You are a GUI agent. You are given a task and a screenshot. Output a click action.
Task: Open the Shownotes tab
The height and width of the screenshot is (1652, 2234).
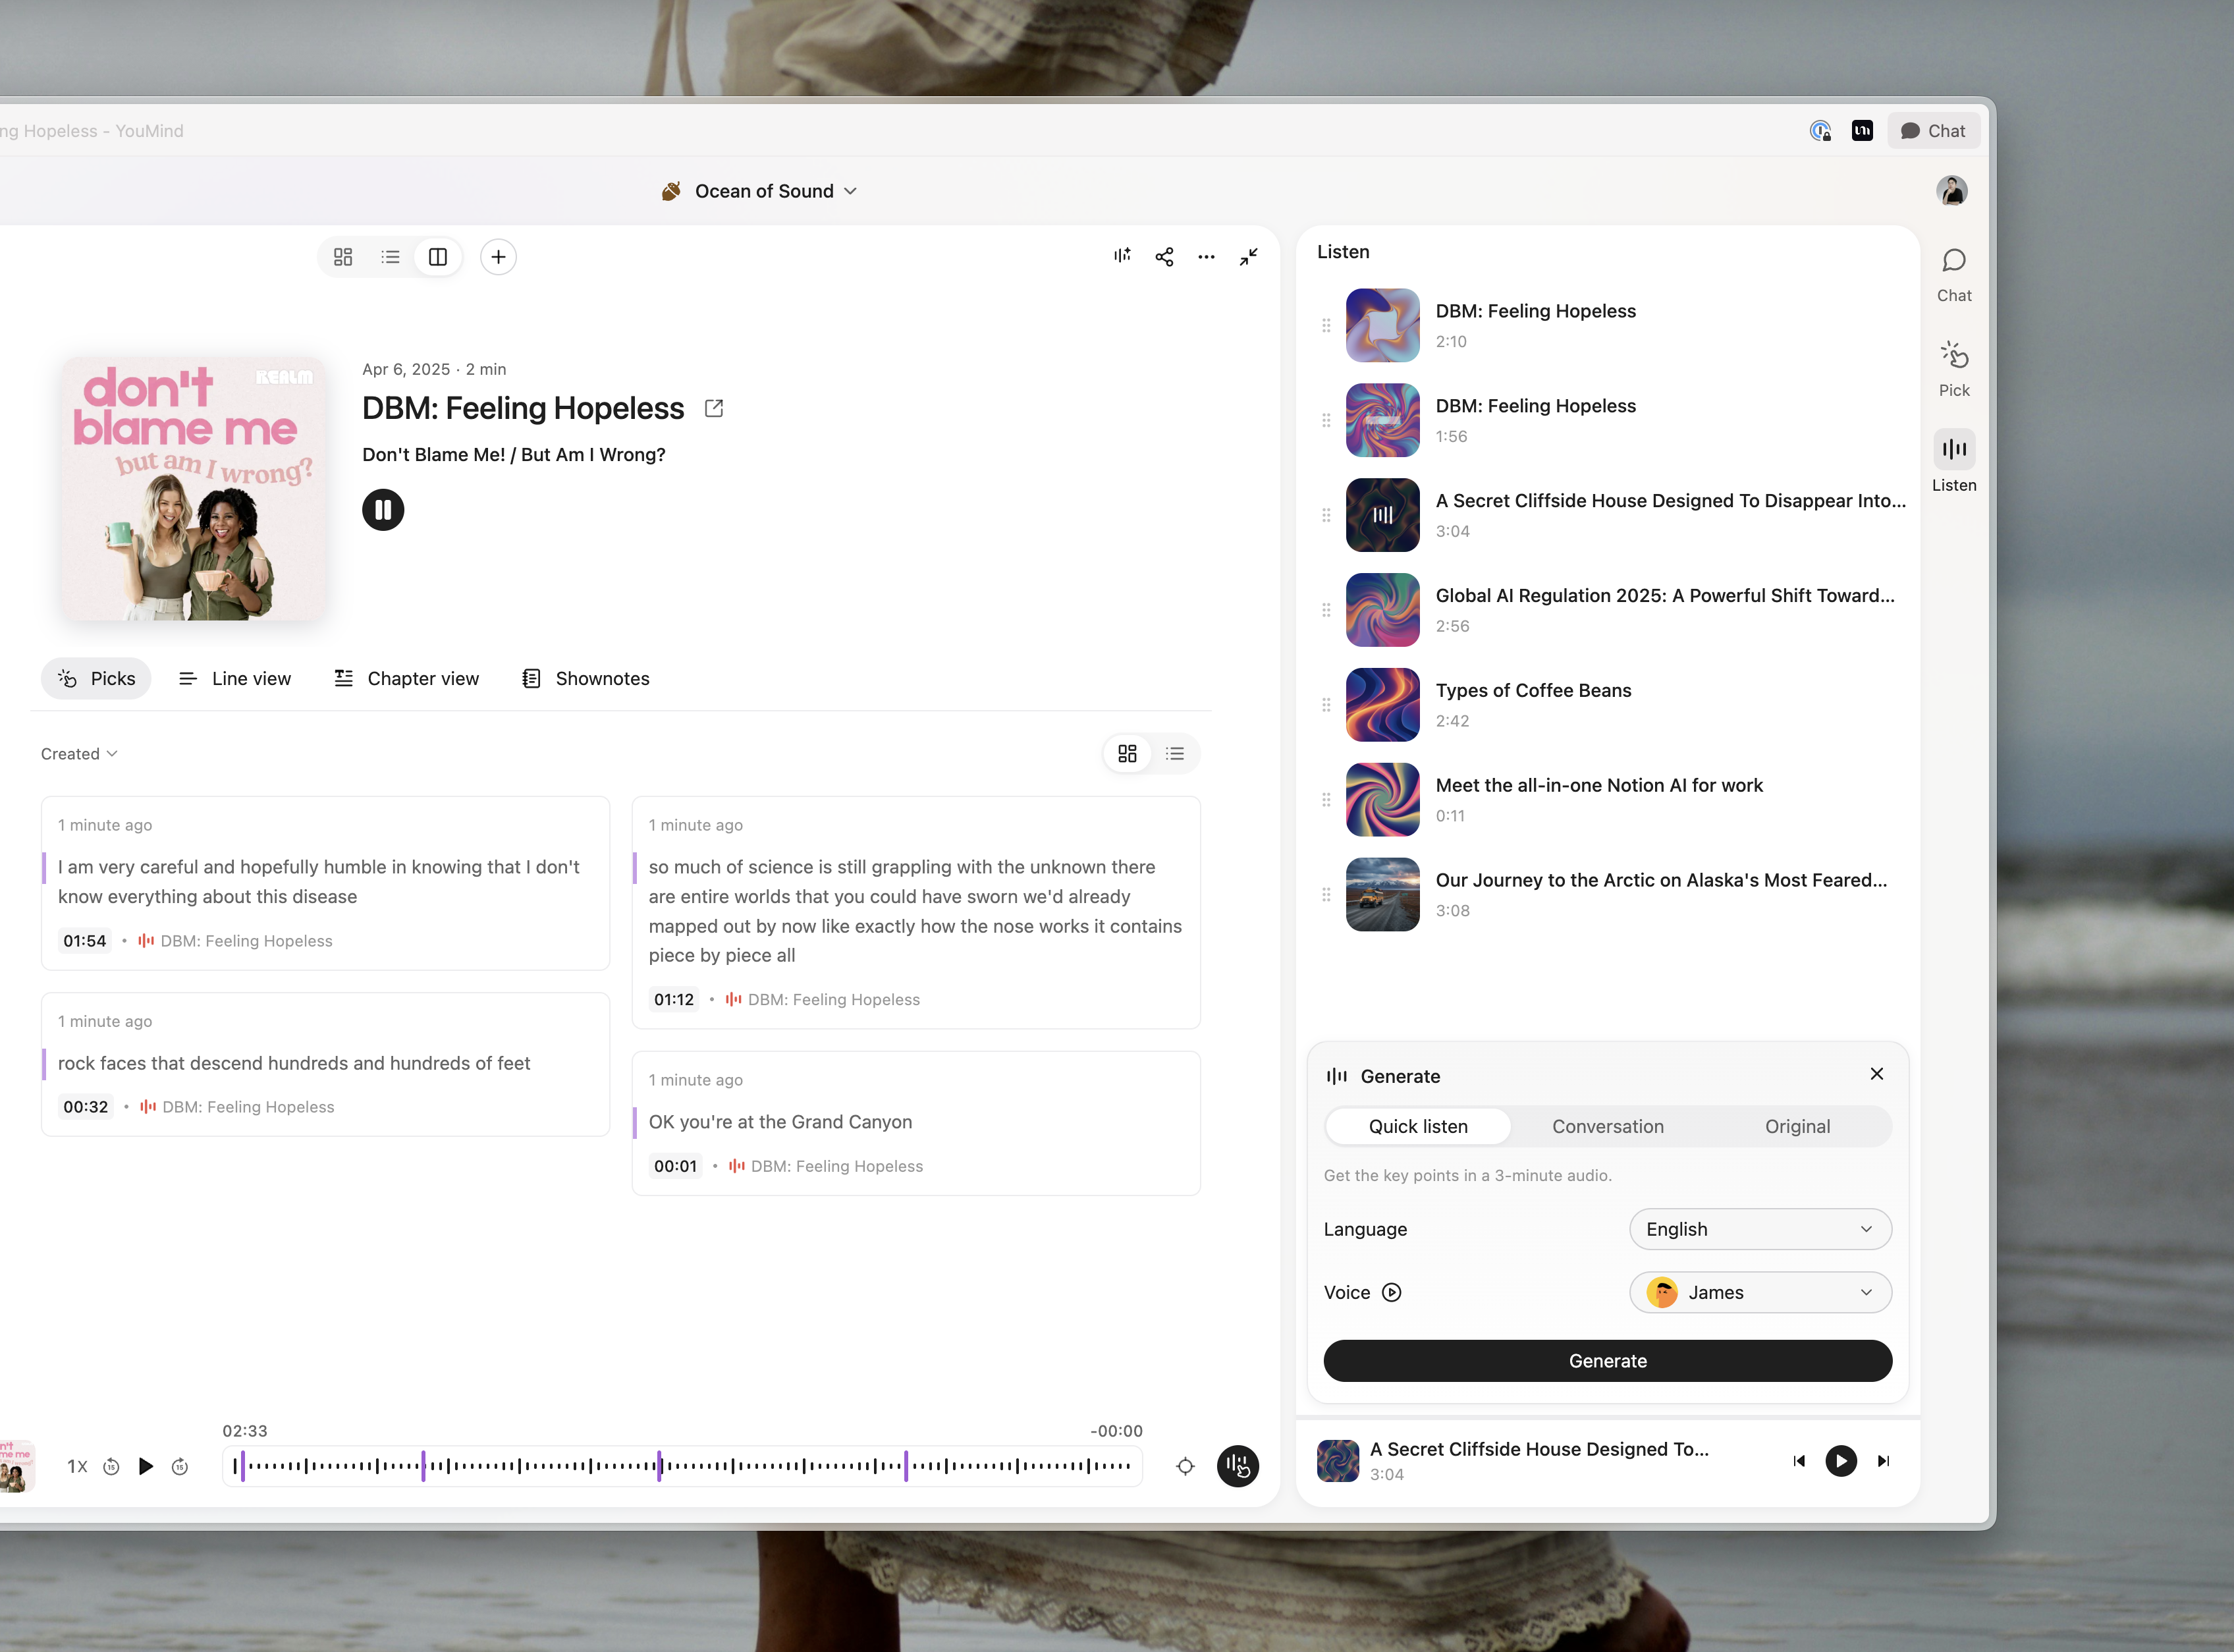586,678
